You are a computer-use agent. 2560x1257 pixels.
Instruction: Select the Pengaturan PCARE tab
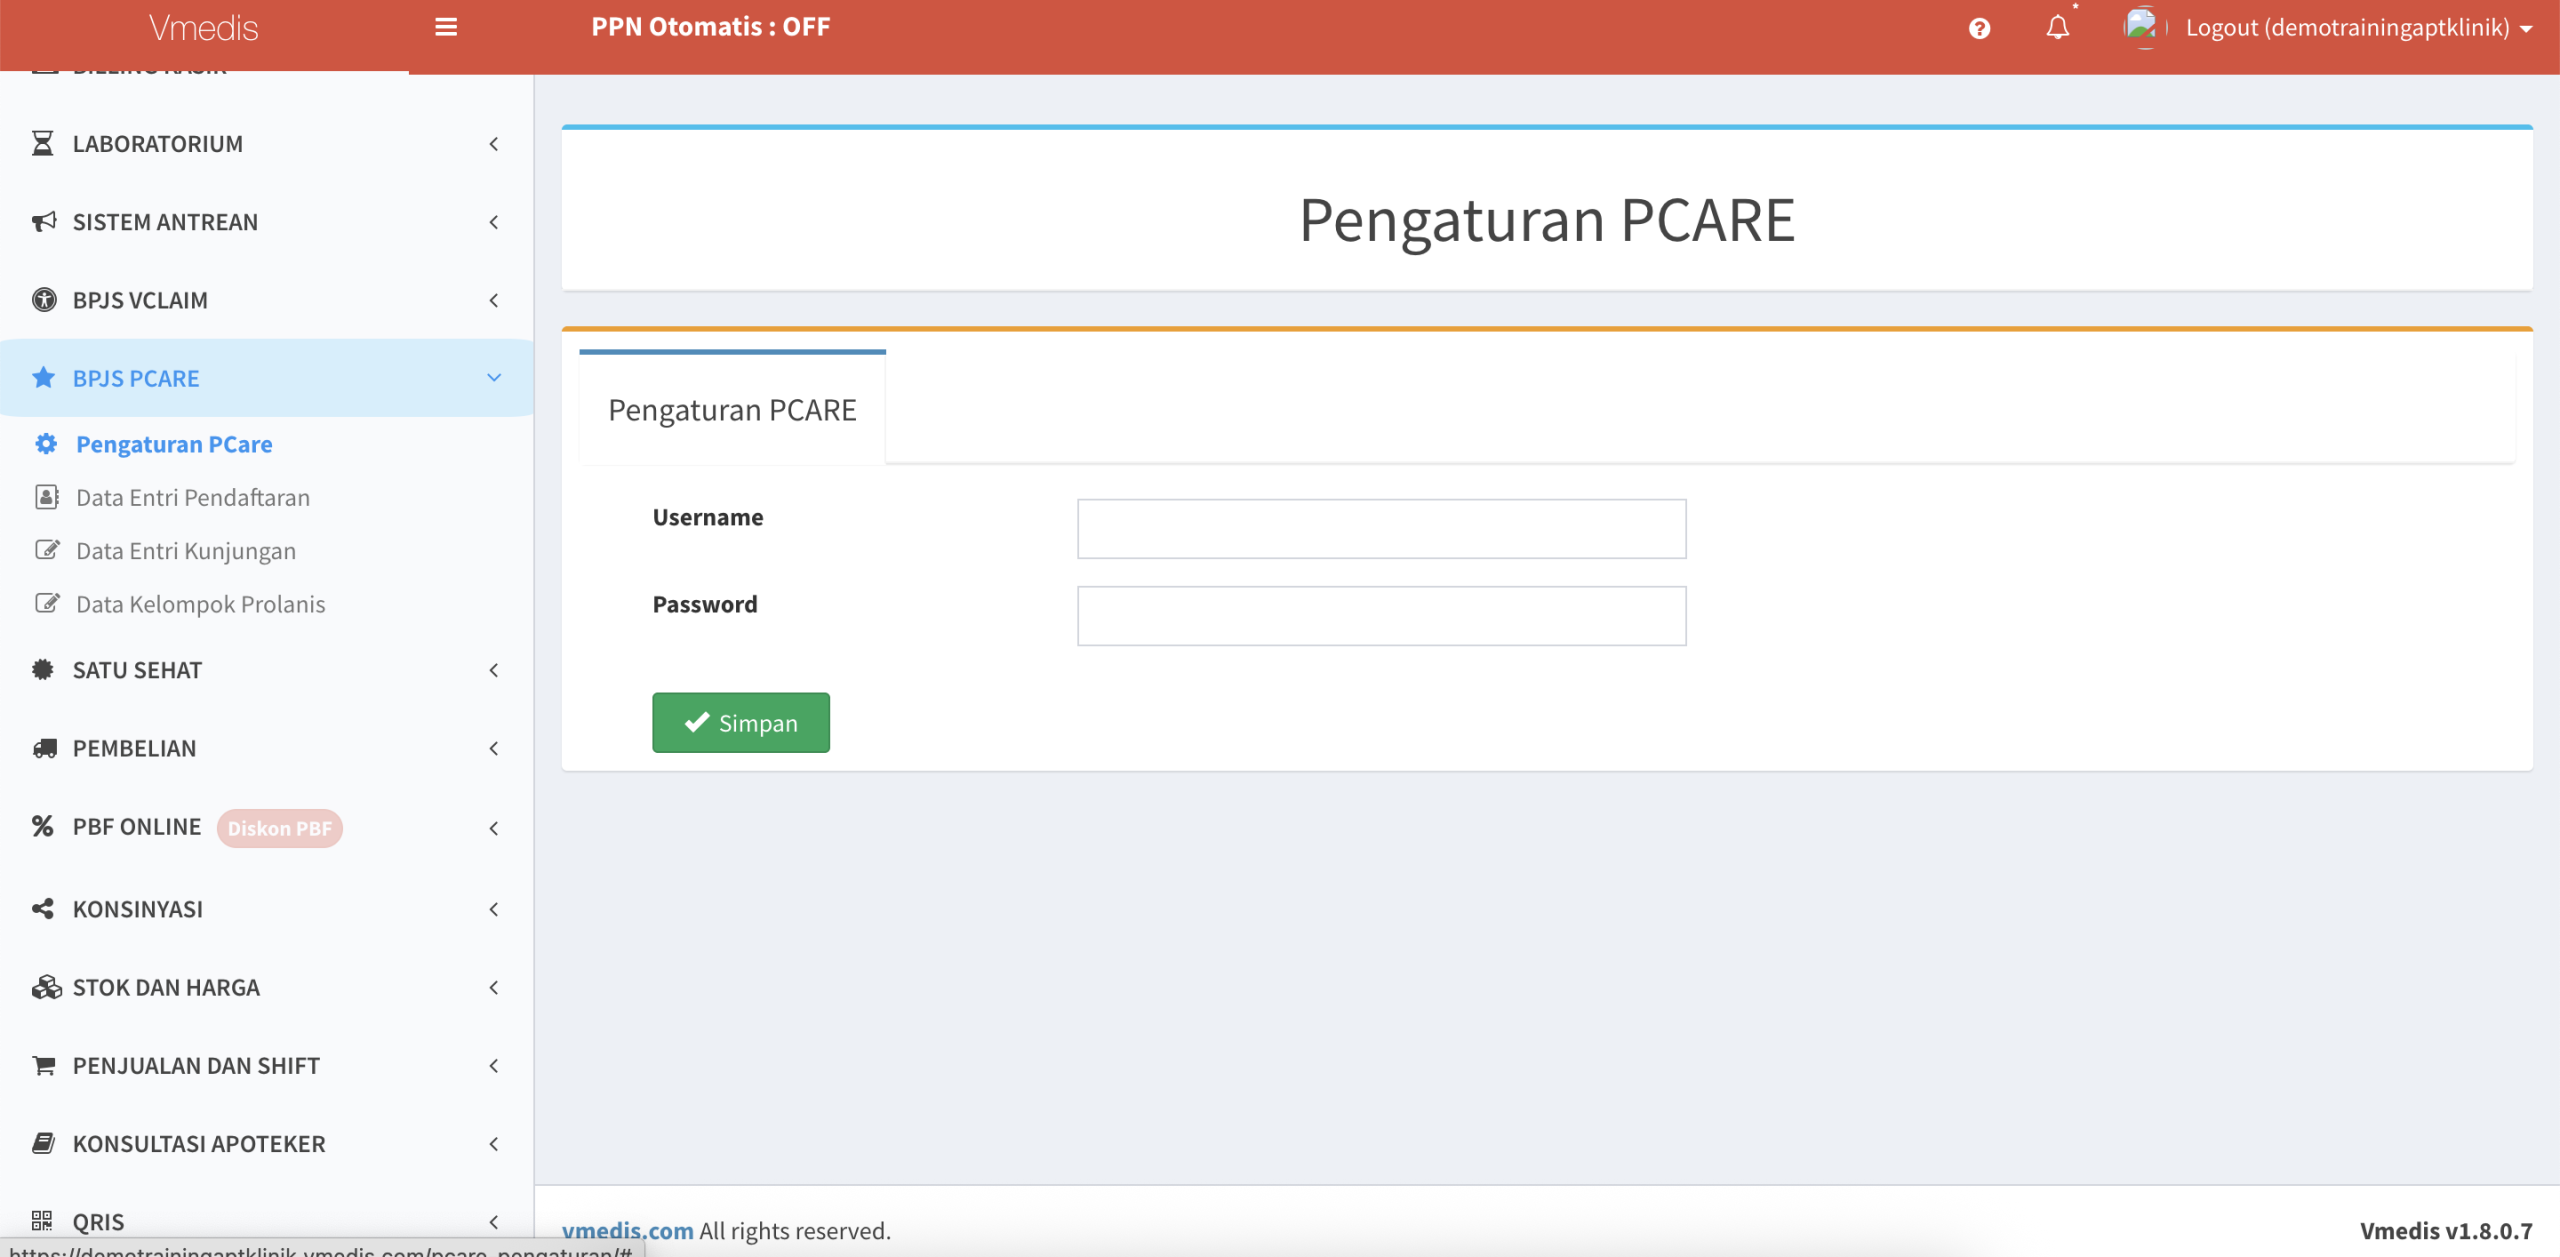732,410
